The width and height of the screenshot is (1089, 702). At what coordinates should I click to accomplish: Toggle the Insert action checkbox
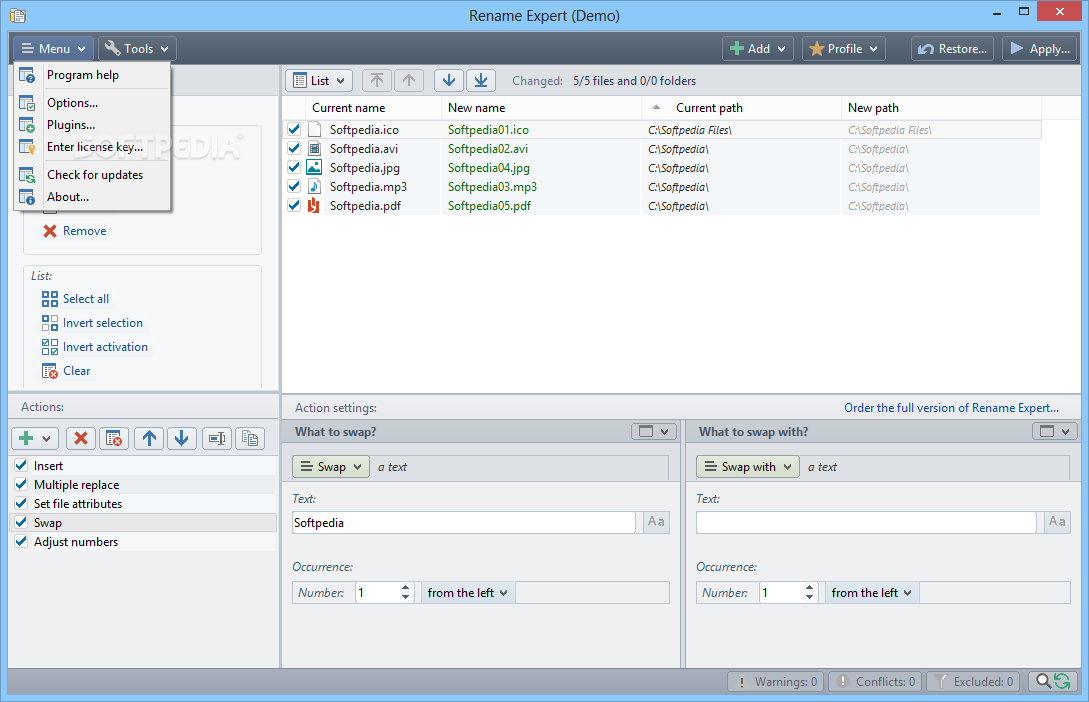coord(21,465)
